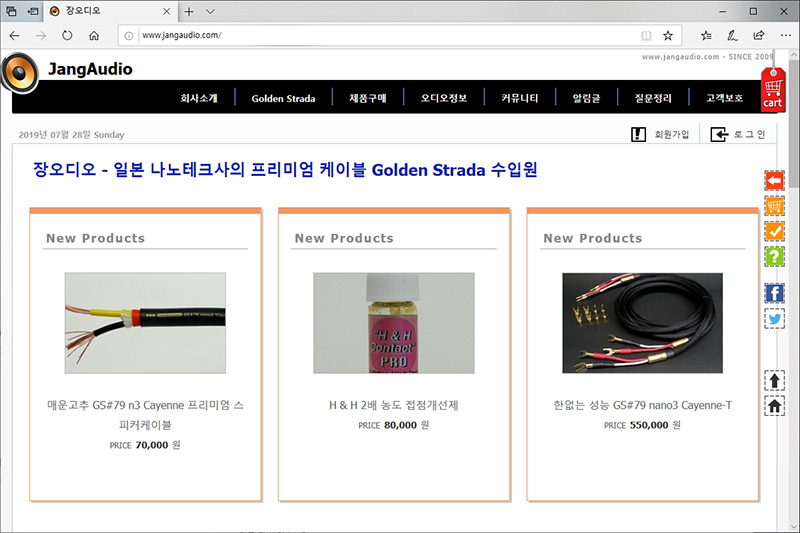Screen dimensions: 800x533
Task: Click the 70,000 원 price text
Action: (158, 445)
